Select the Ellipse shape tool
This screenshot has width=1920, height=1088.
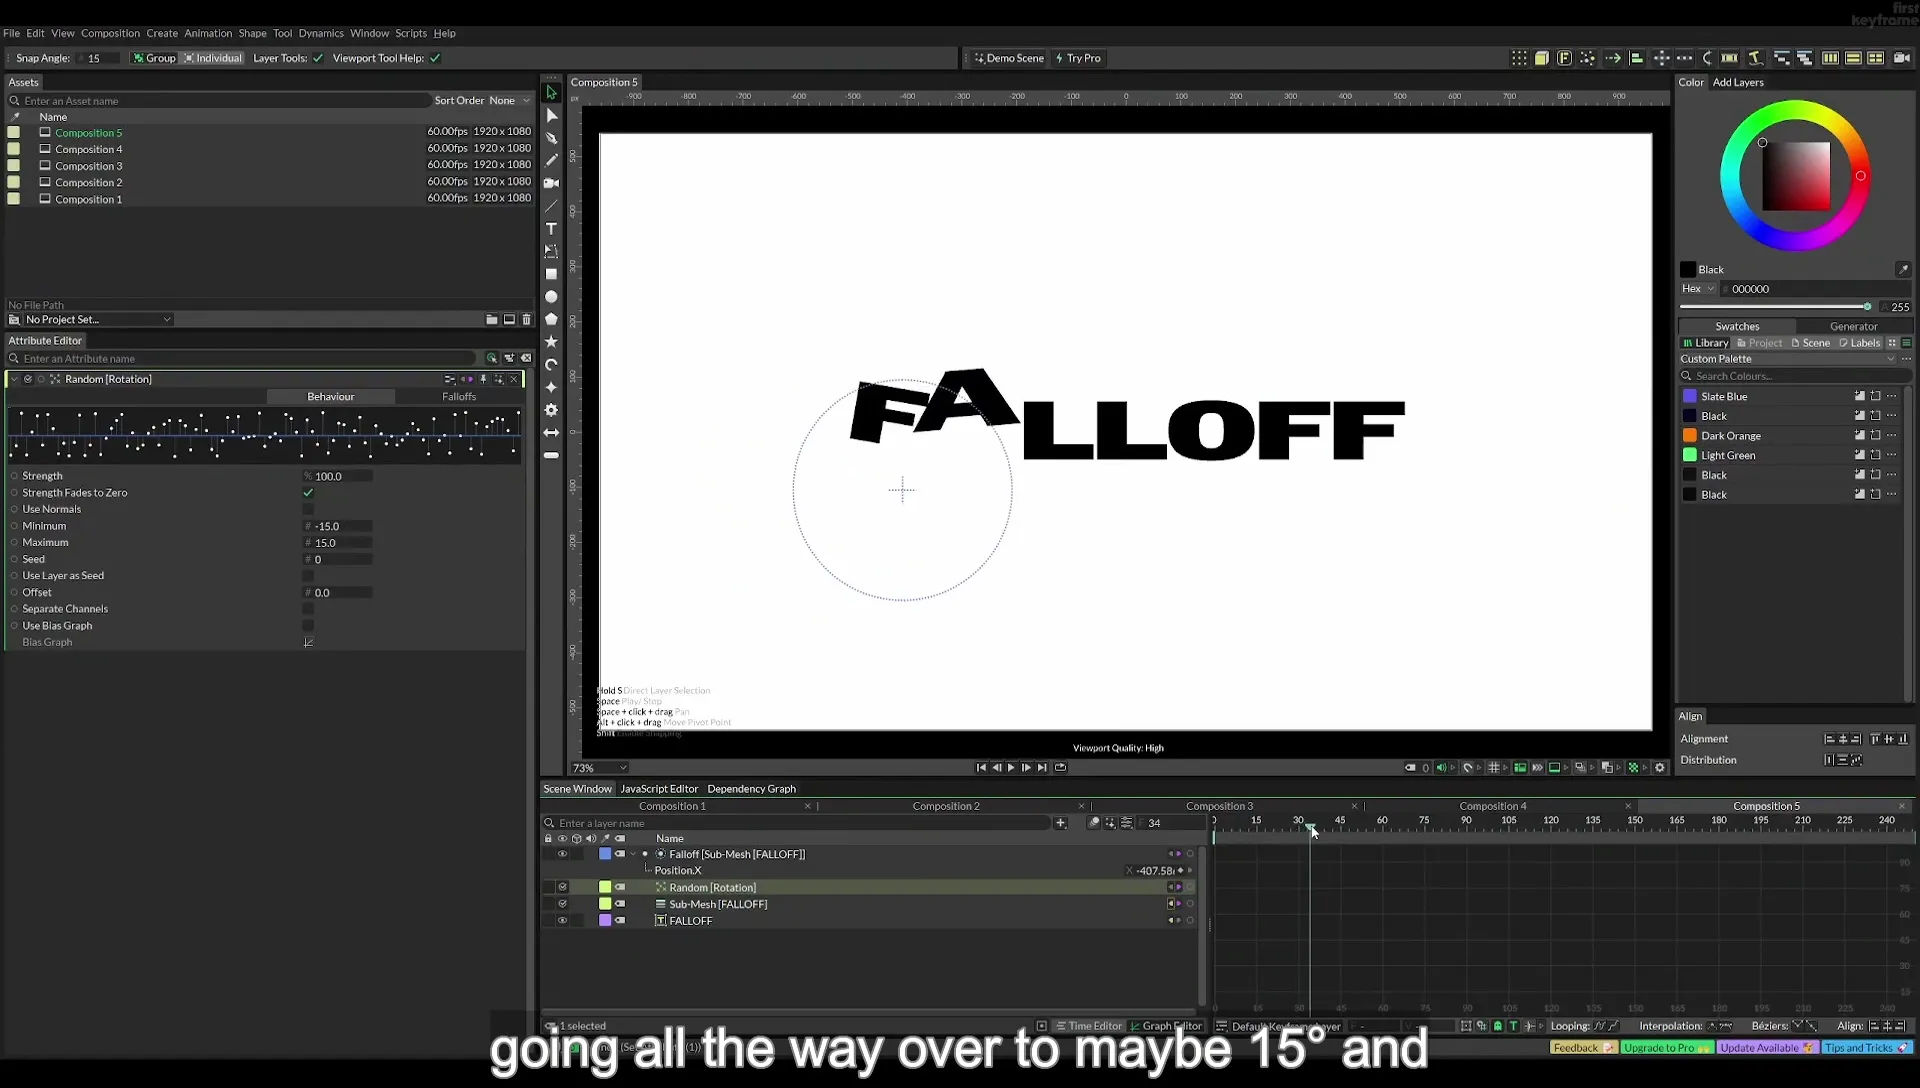click(x=551, y=297)
